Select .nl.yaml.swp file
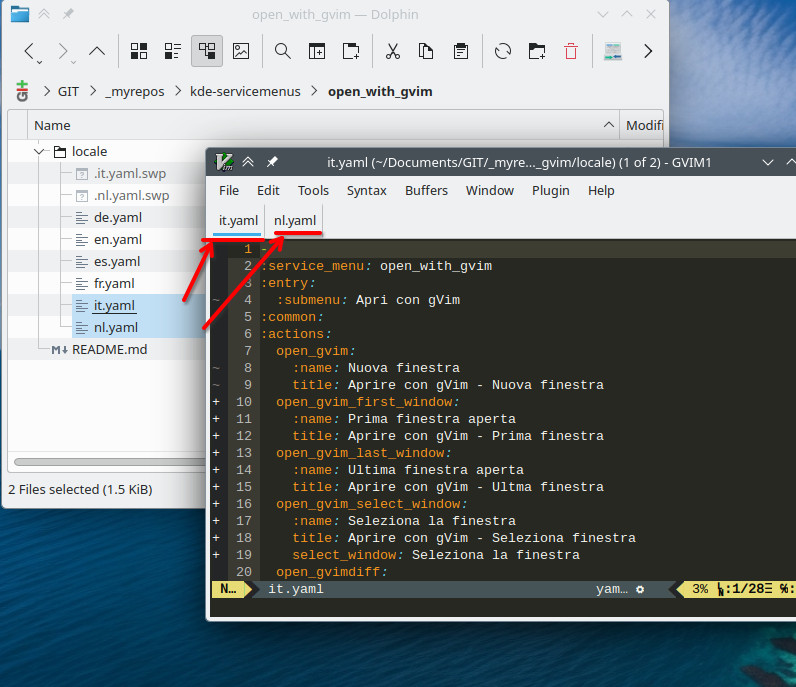796x687 pixels. coord(131,195)
